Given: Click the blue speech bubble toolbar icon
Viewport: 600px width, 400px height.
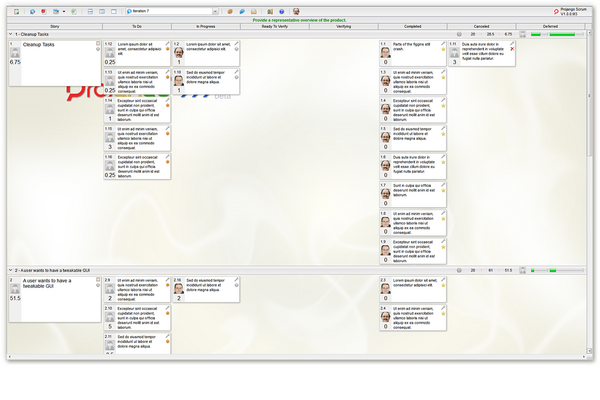Looking at the screenshot, I should [242, 11].
